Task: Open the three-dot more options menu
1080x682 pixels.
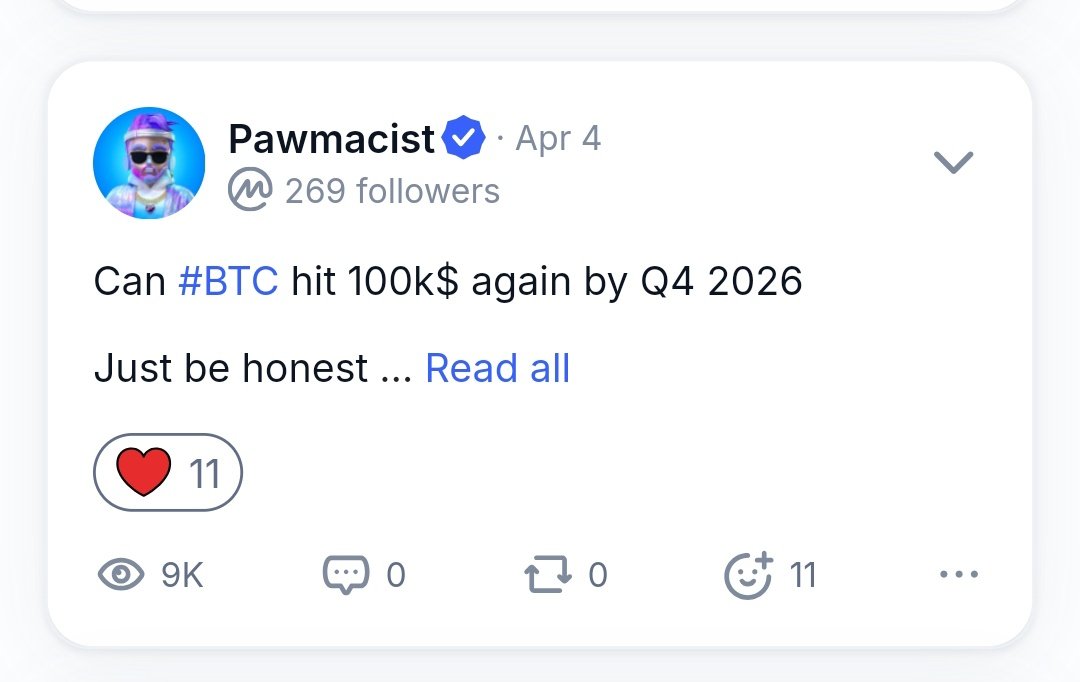Action: tap(959, 575)
